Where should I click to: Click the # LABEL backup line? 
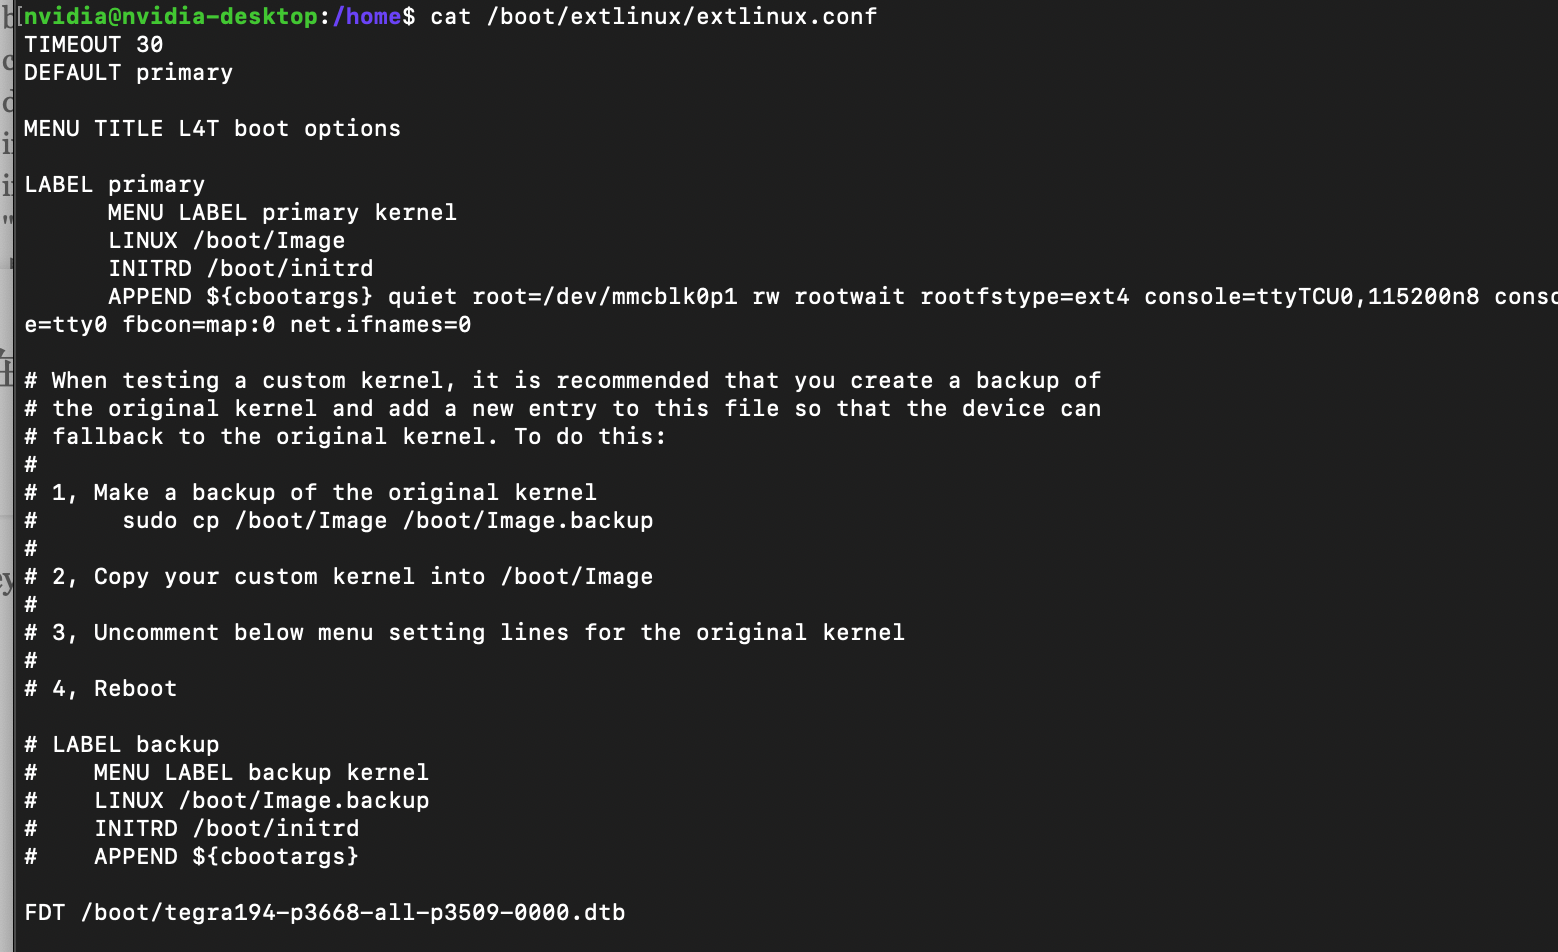pos(122,744)
